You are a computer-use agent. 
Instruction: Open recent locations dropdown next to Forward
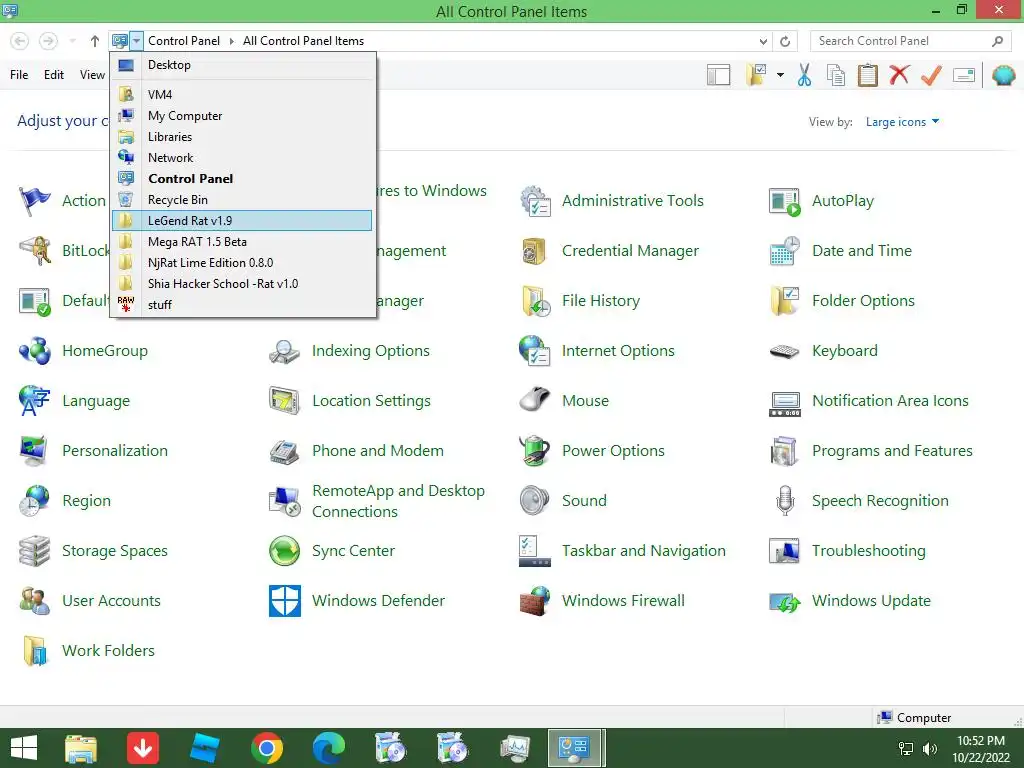click(72, 41)
